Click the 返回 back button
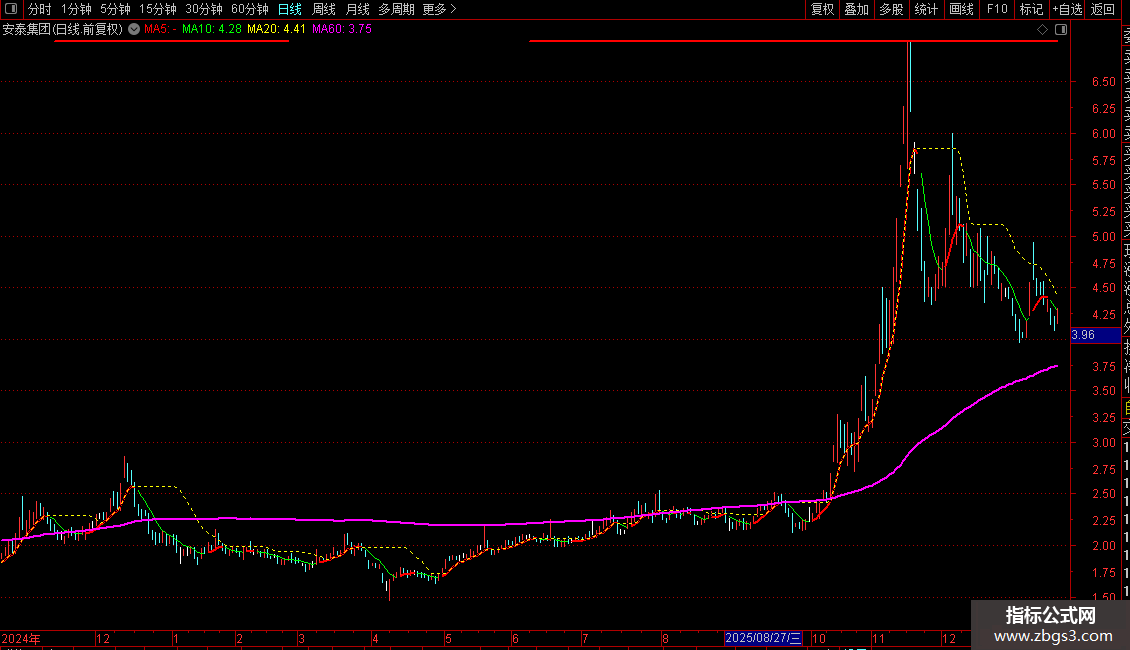The width and height of the screenshot is (1130, 650). [x=1103, y=9]
